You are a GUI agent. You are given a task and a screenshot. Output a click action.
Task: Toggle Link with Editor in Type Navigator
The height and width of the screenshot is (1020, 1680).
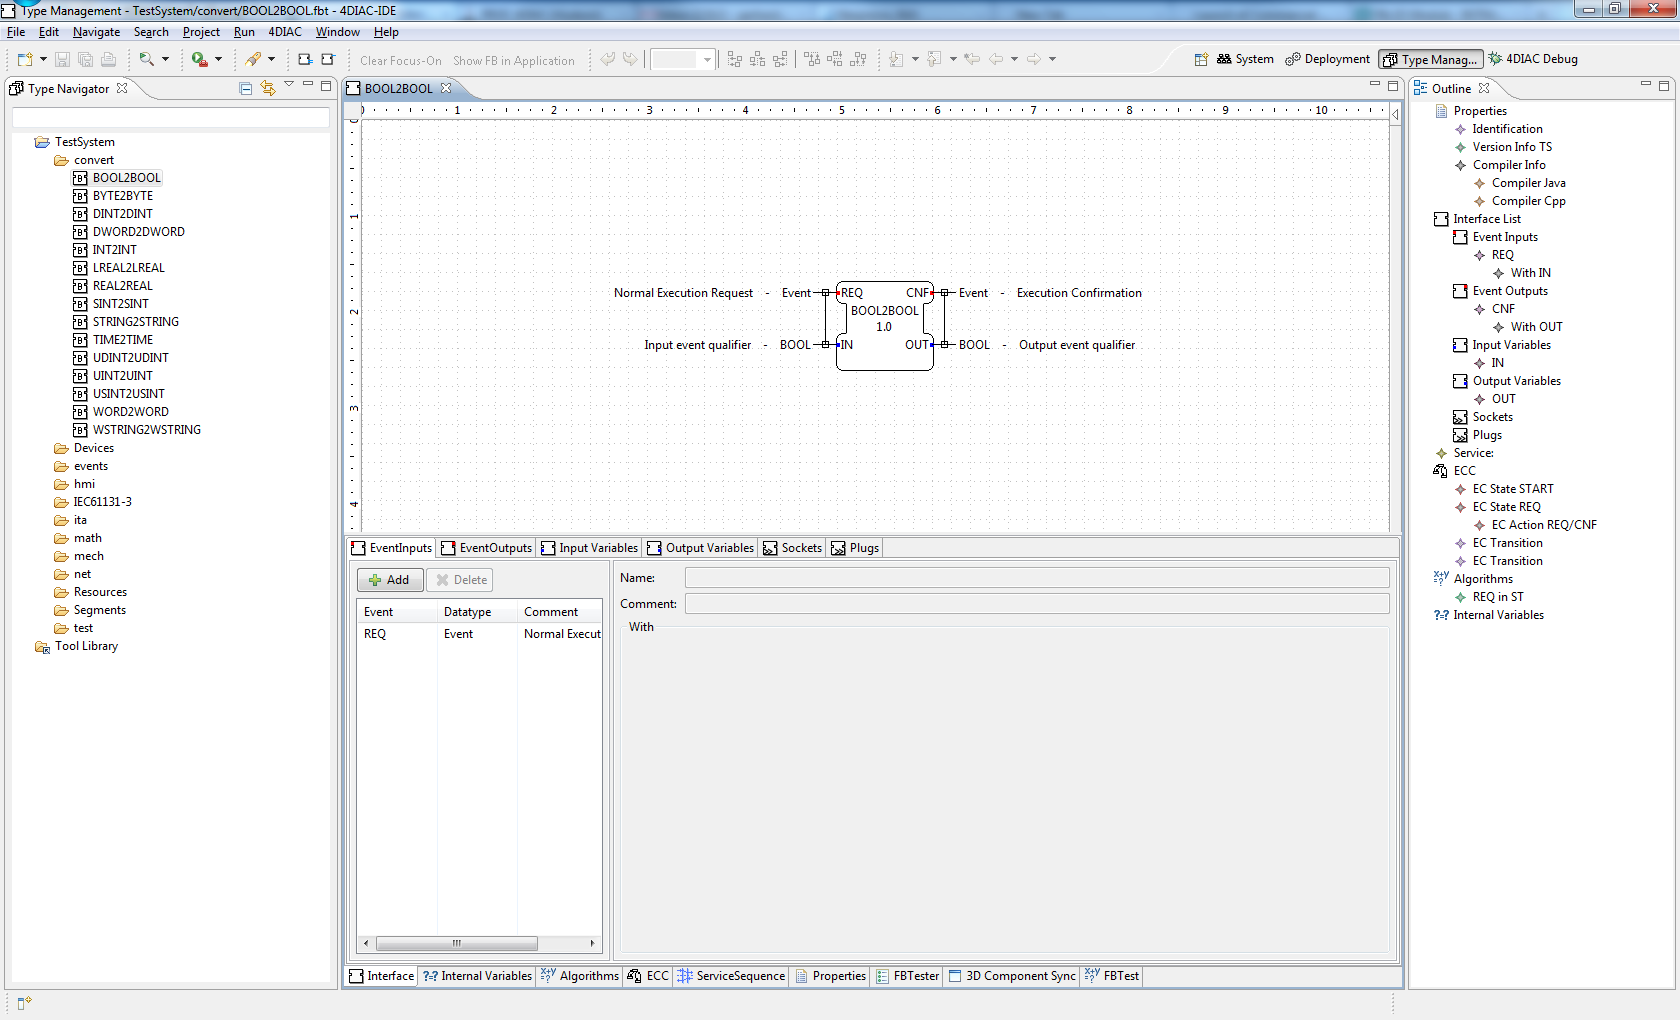point(268,88)
